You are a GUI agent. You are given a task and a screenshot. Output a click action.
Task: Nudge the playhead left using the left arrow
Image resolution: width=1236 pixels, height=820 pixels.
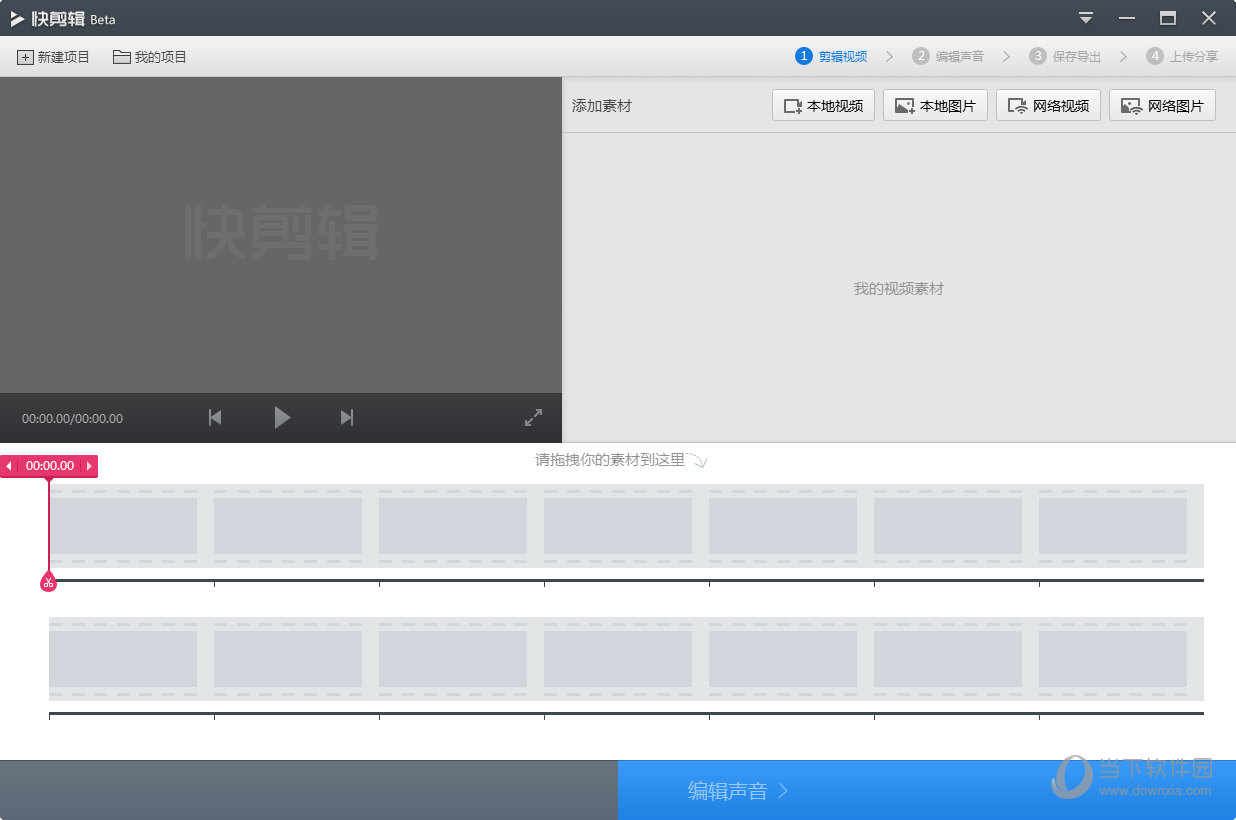point(8,466)
